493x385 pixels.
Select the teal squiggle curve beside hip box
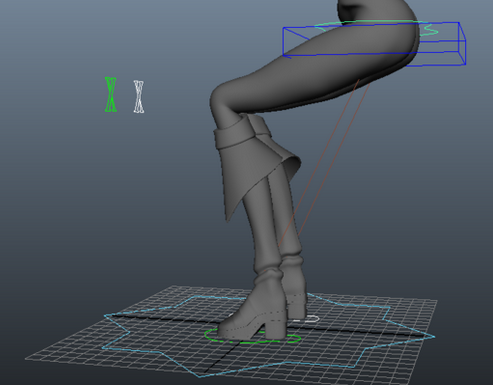pyautogui.click(x=428, y=30)
